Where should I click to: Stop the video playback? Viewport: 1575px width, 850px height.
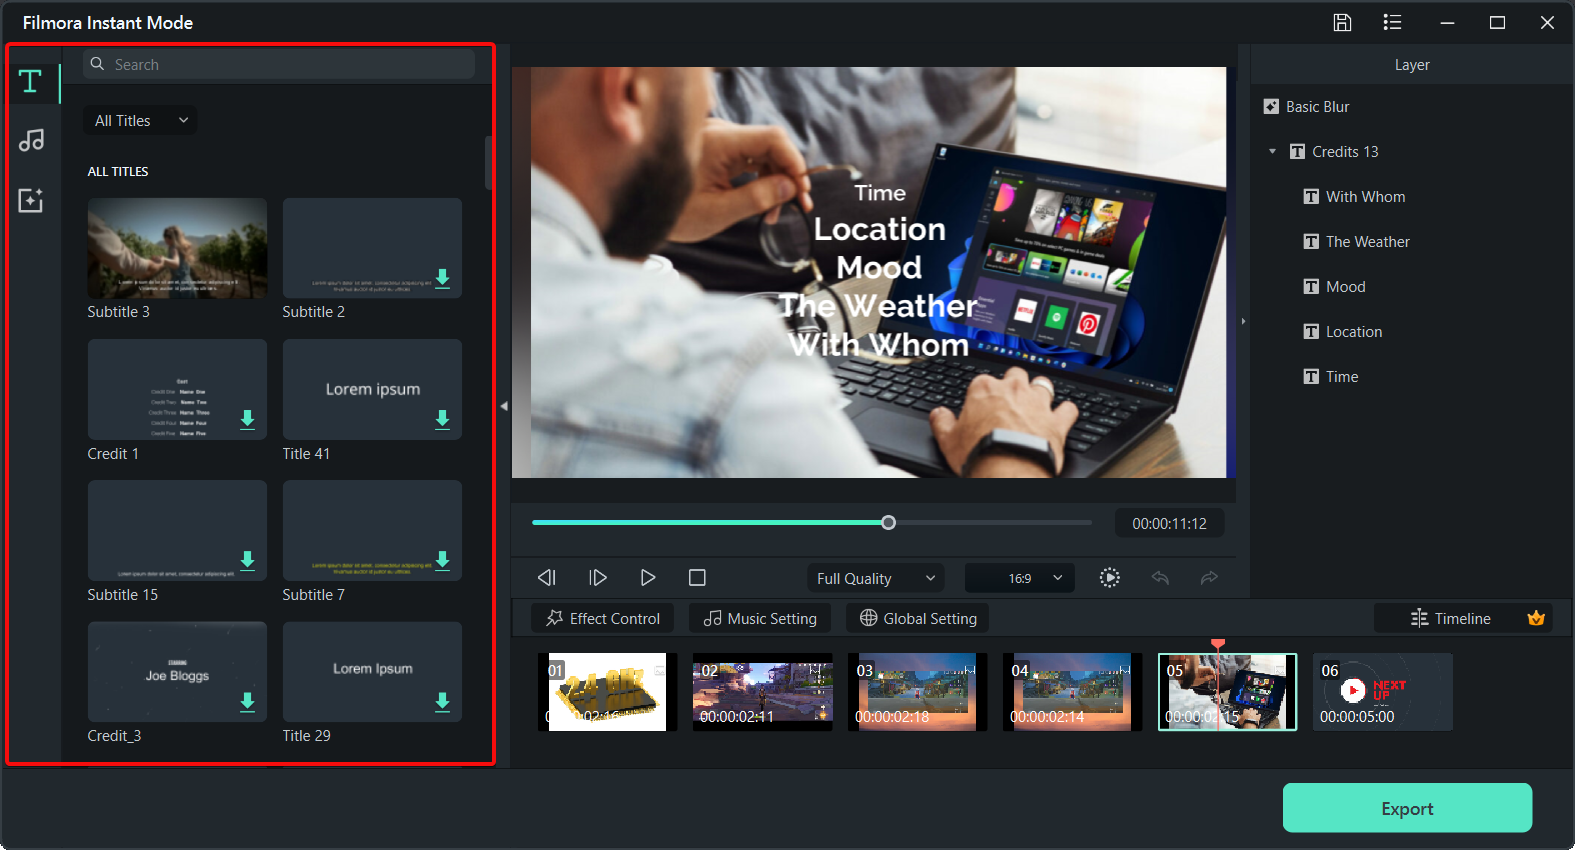pyautogui.click(x=697, y=578)
